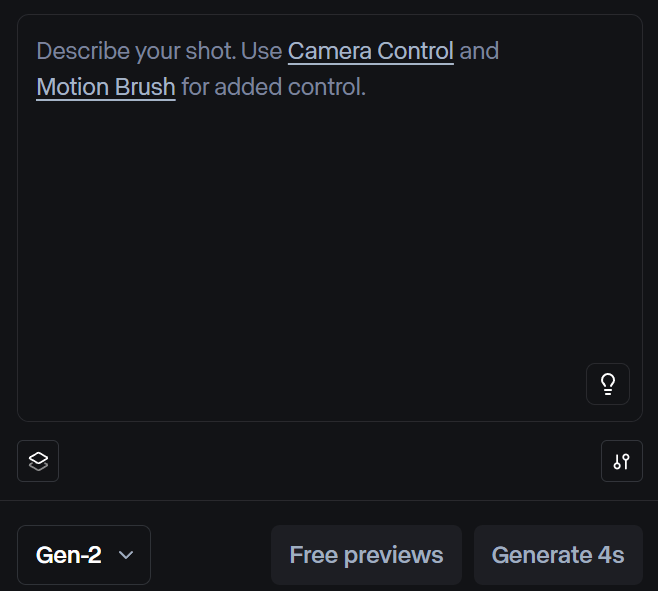Image resolution: width=658 pixels, height=591 pixels.
Task: Open the advanced settings sliders icon
Action: [x=621, y=461]
